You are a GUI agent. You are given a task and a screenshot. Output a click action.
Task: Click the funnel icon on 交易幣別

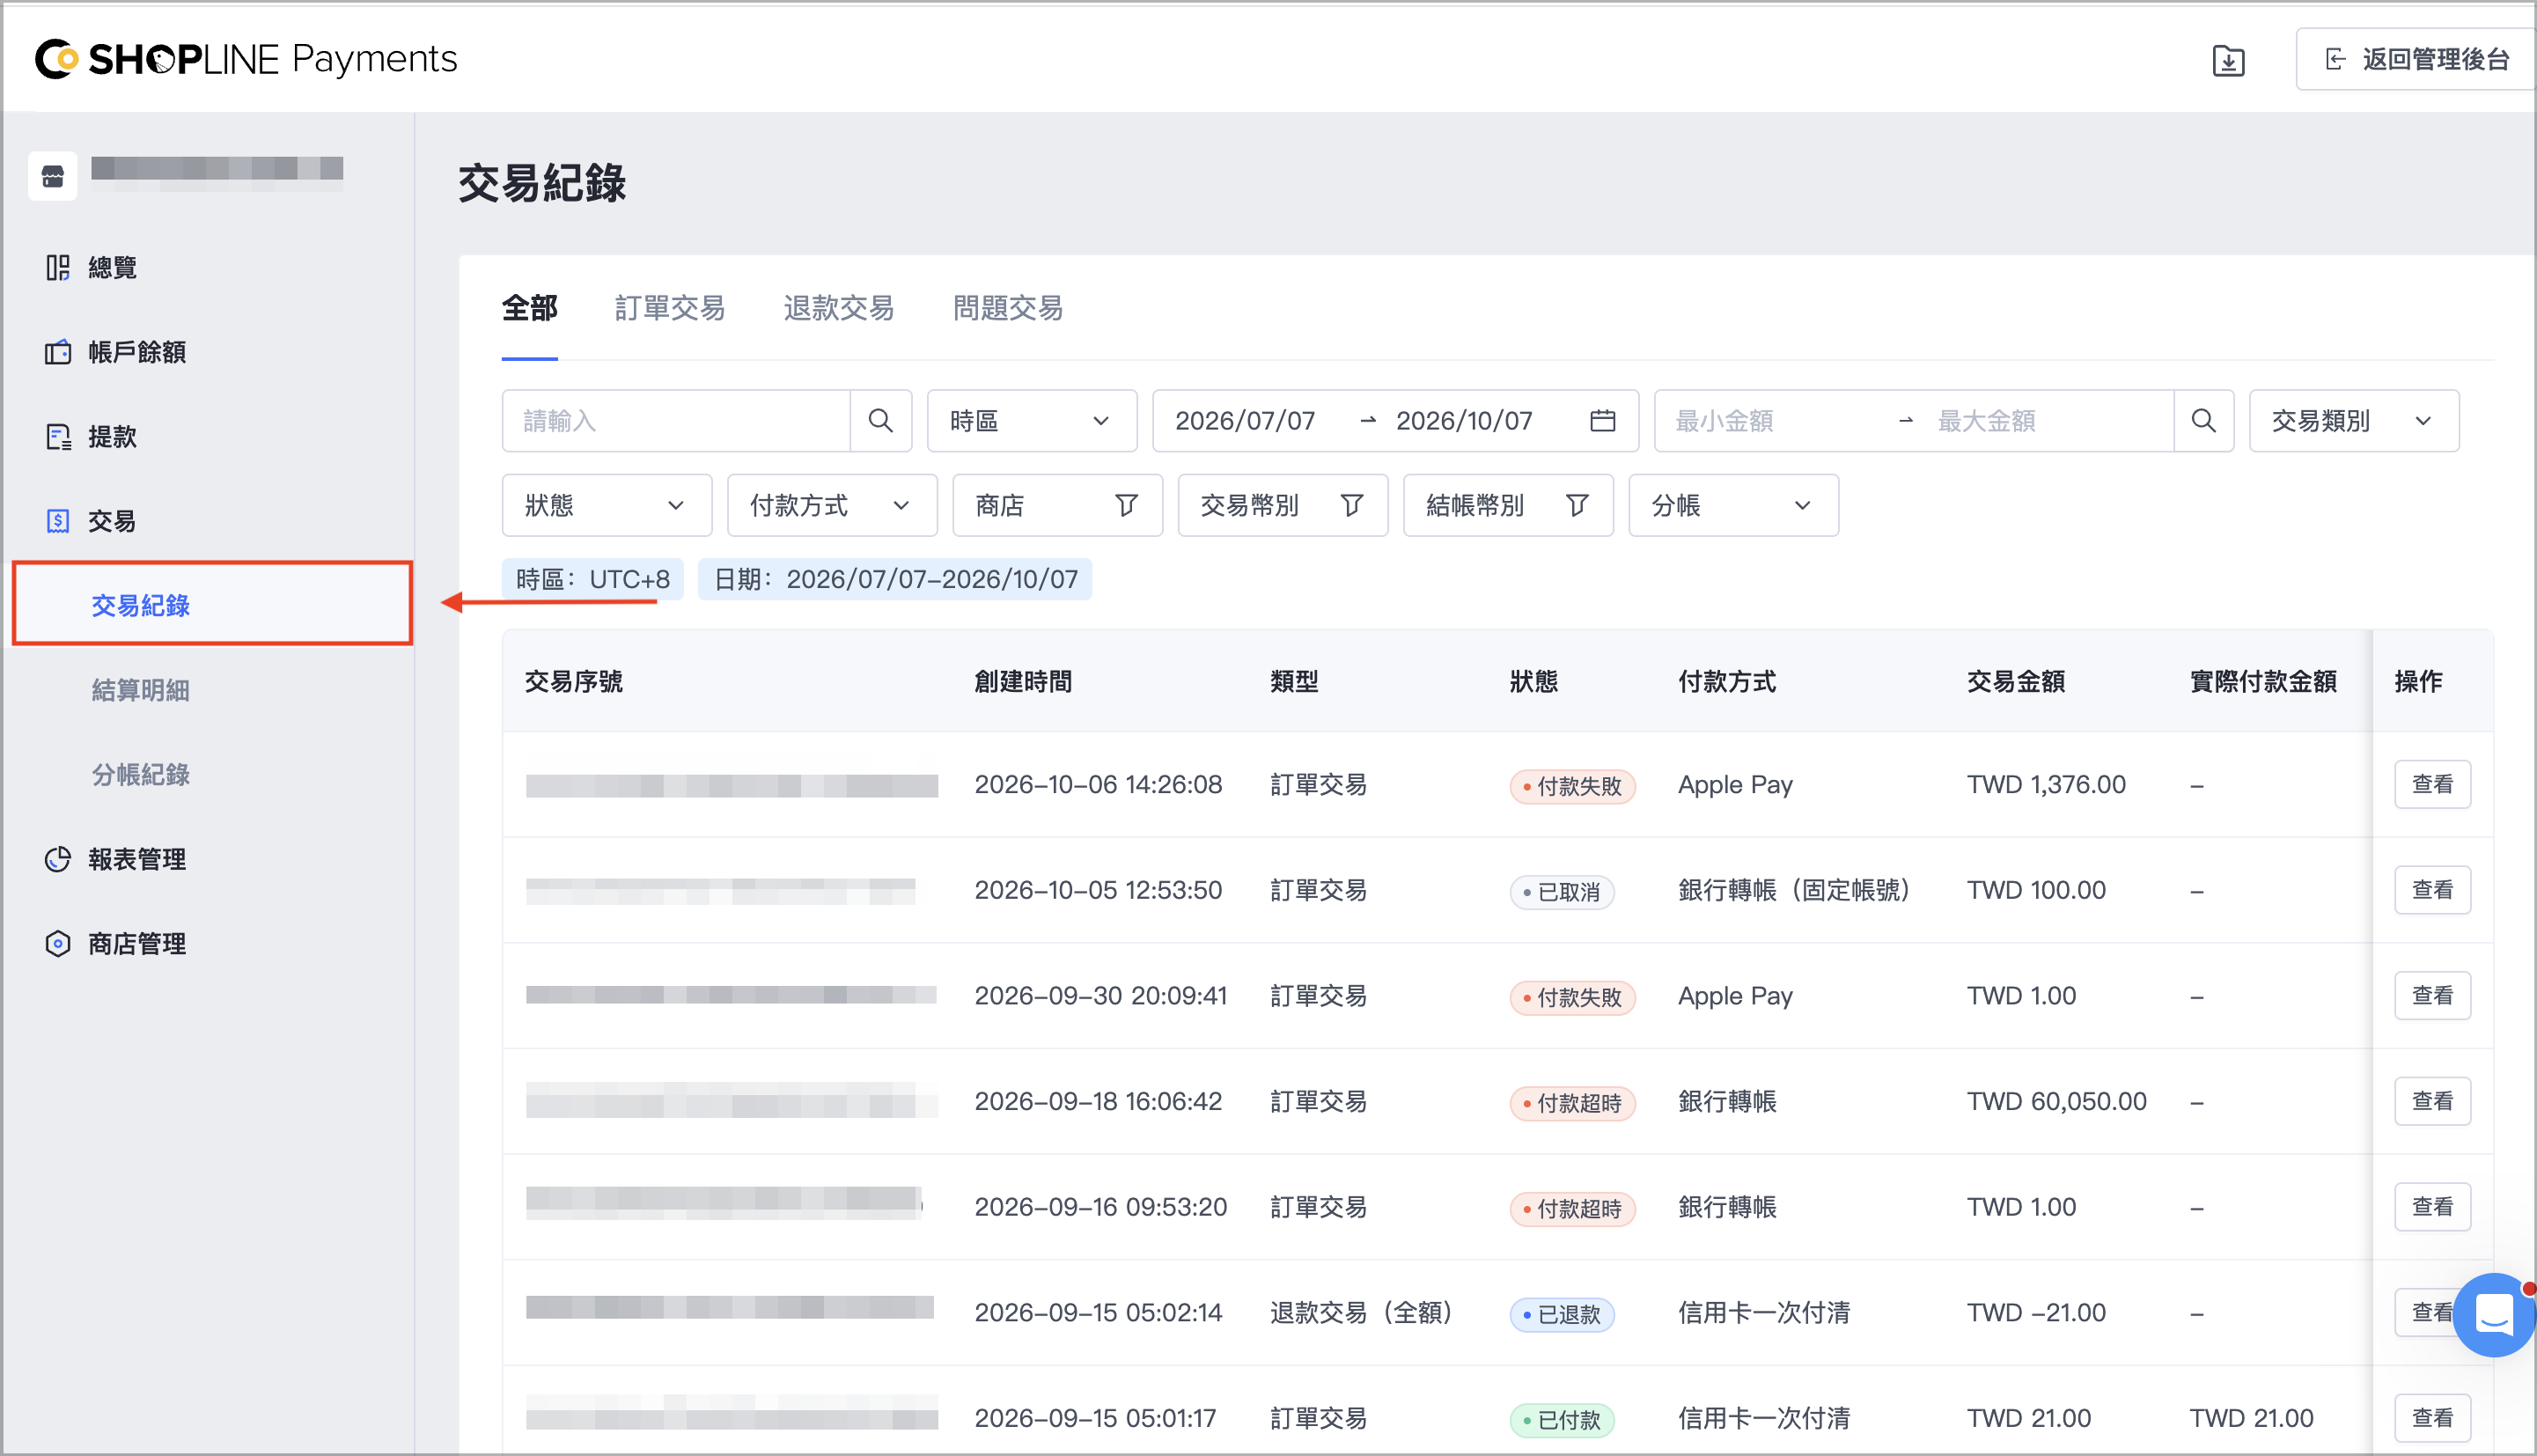[1351, 506]
